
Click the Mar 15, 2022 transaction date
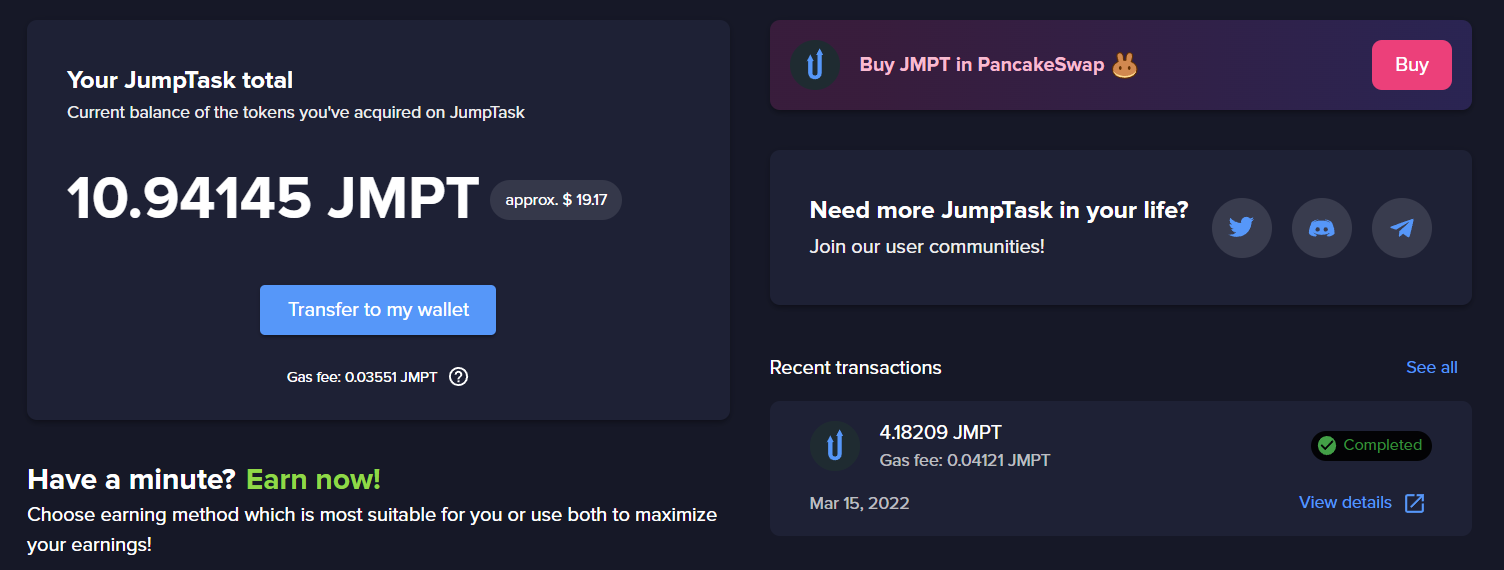(x=859, y=503)
